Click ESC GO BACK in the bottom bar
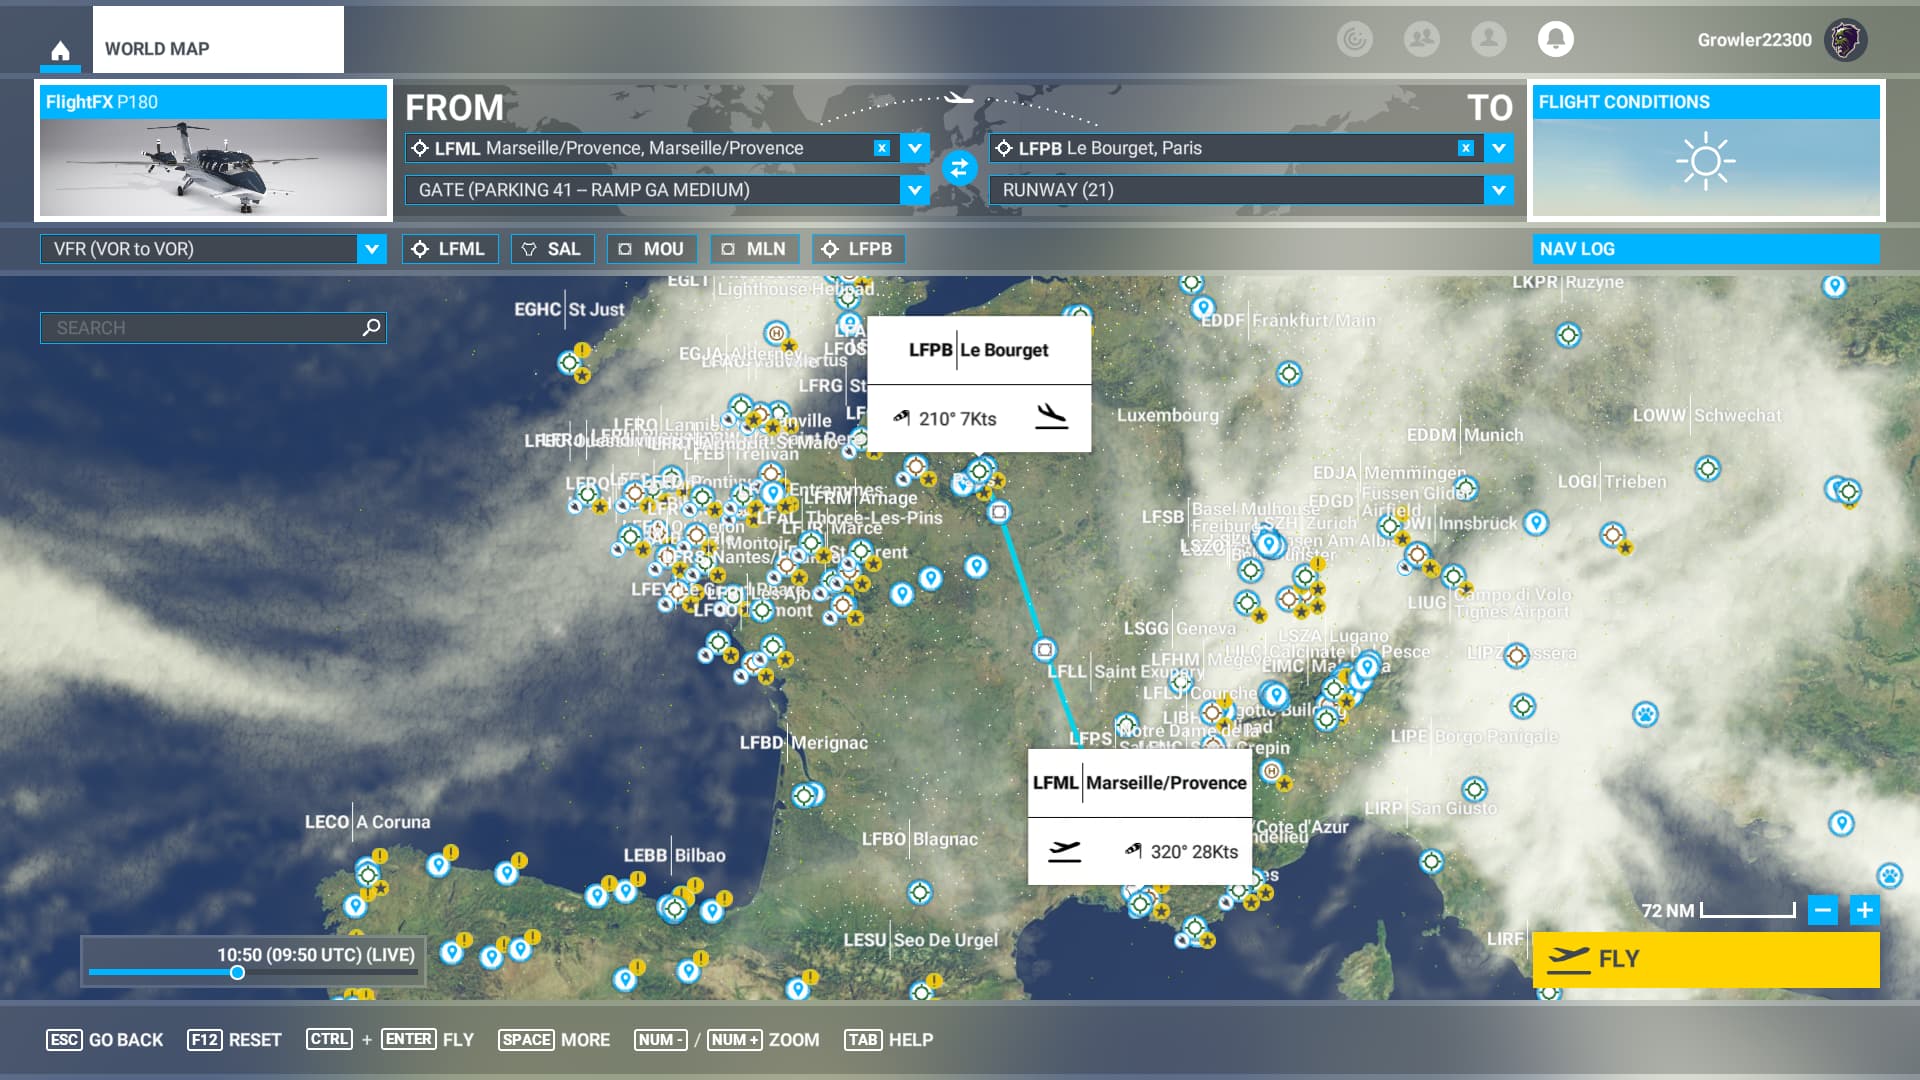The image size is (1920, 1080). [x=105, y=1040]
